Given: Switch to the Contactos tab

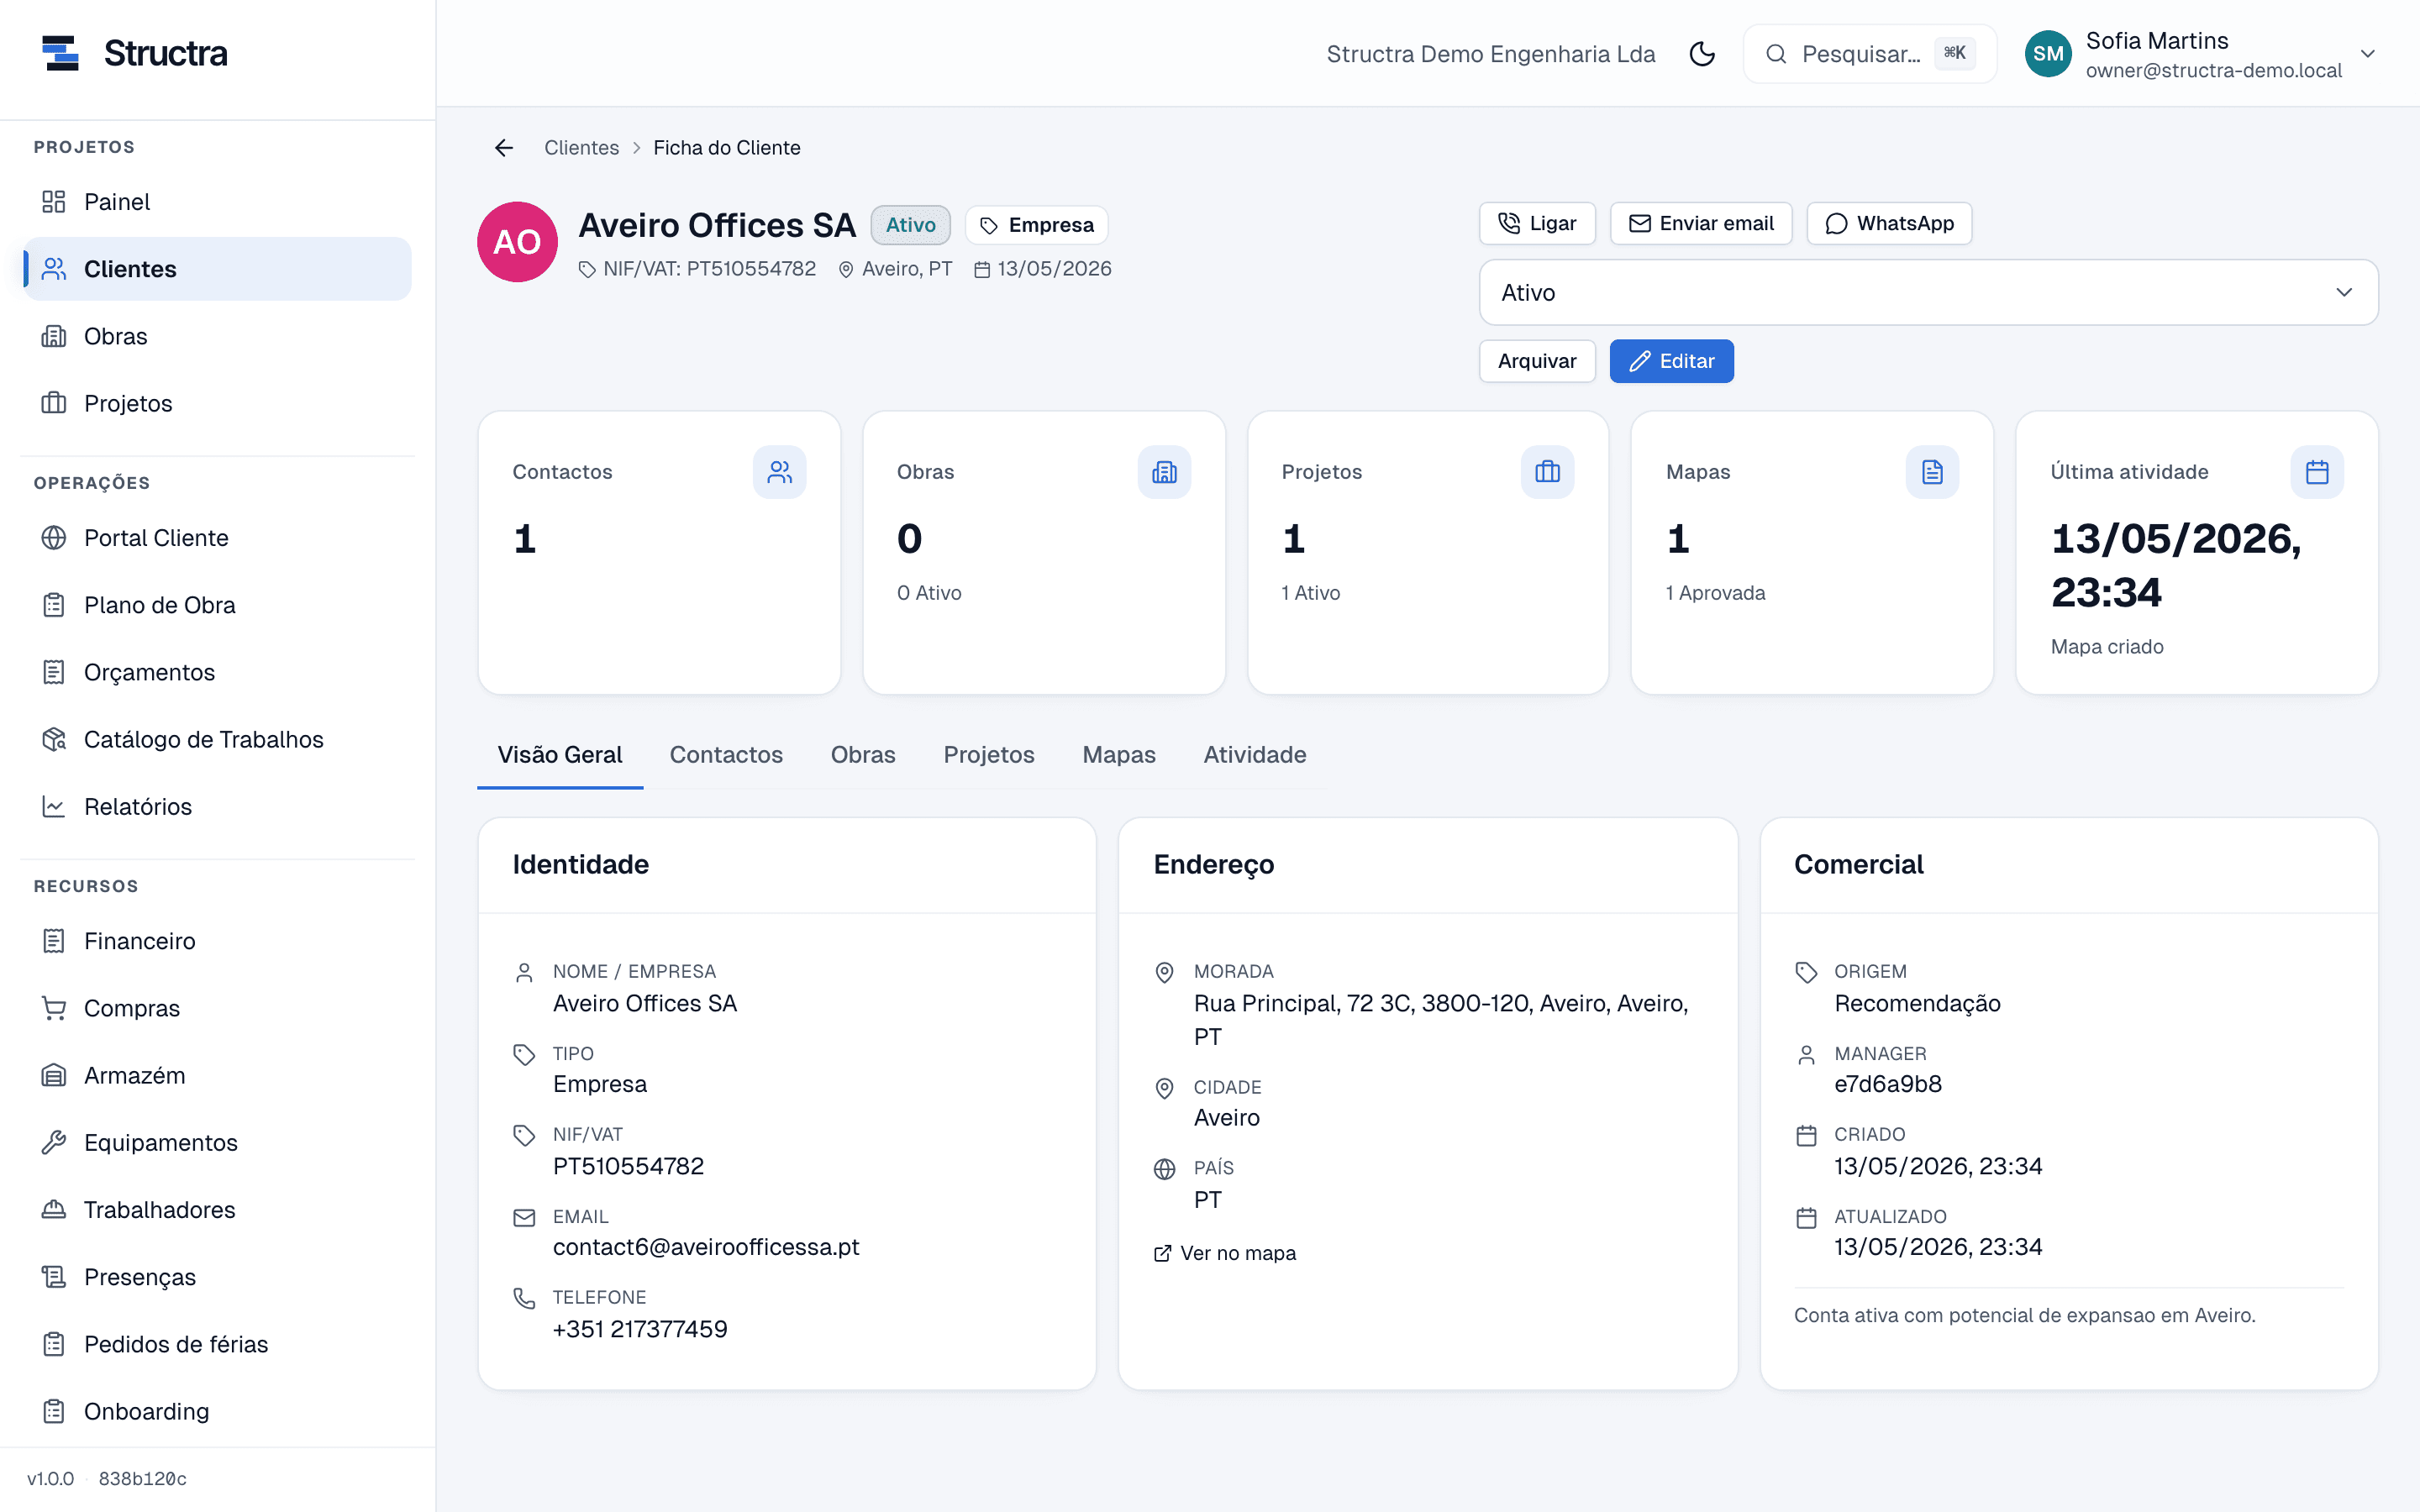Looking at the screenshot, I should [x=726, y=755].
